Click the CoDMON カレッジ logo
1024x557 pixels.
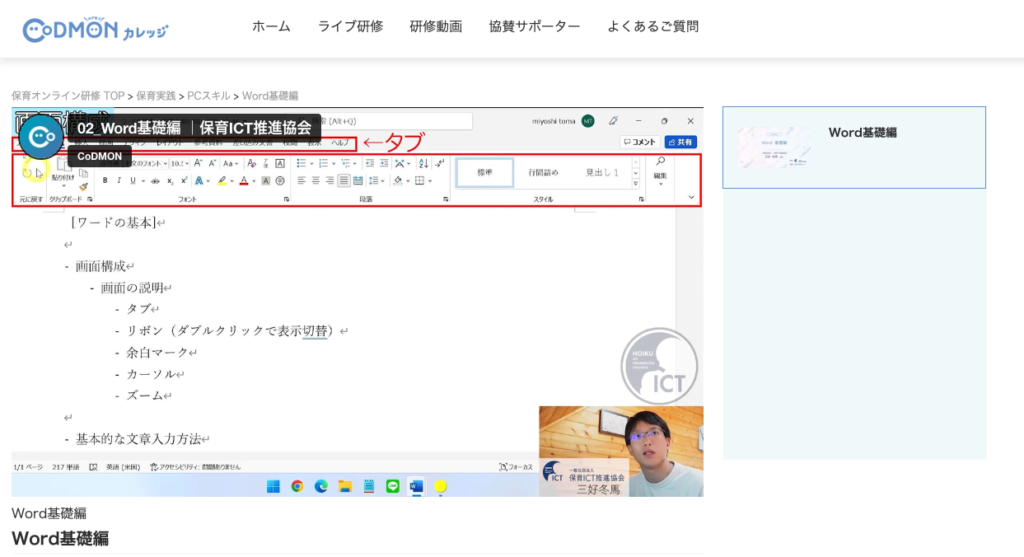pyautogui.click(x=95, y=29)
